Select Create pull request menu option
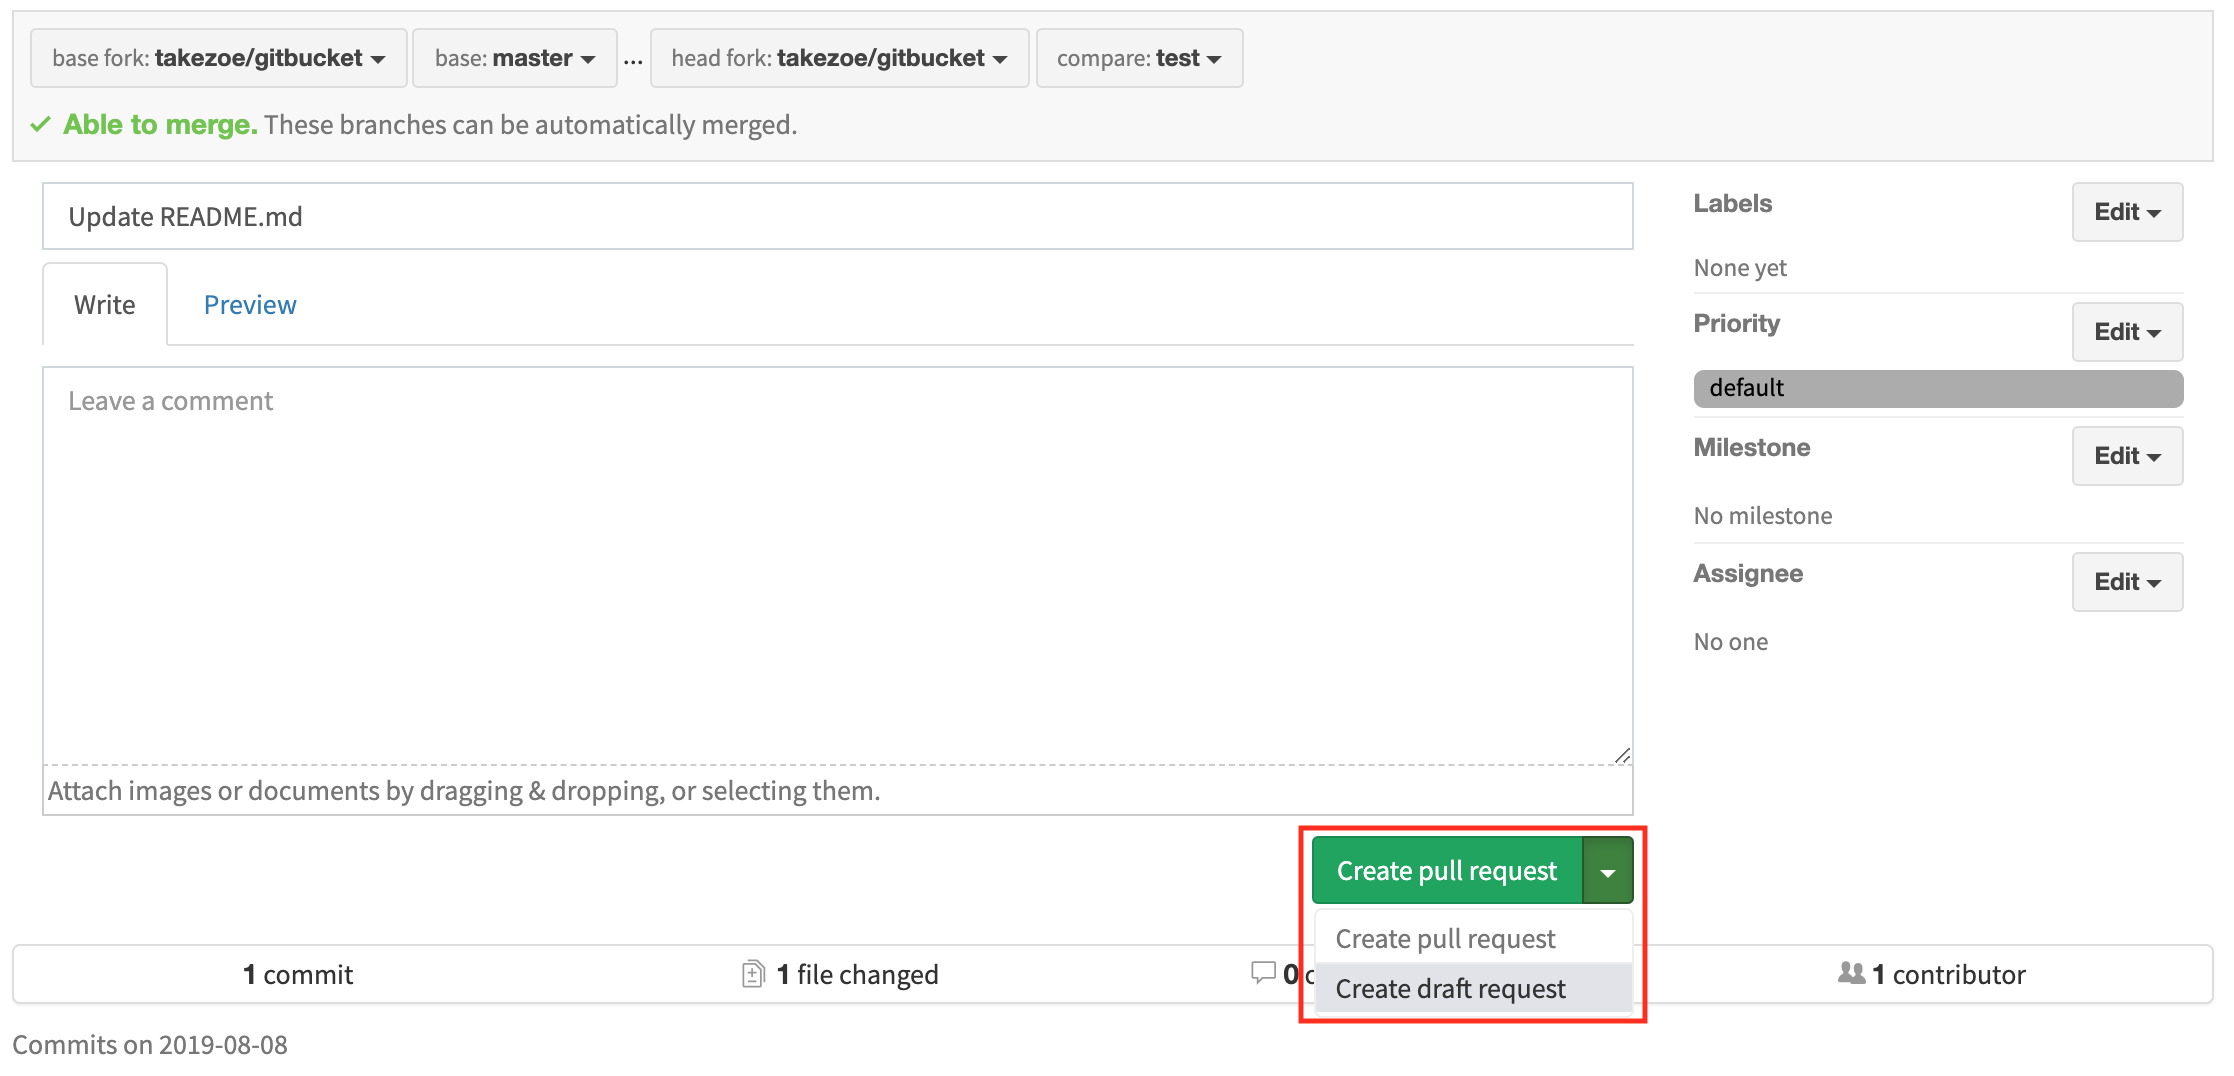This screenshot has height=1076, width=2234. click(x=1474, y=938)
